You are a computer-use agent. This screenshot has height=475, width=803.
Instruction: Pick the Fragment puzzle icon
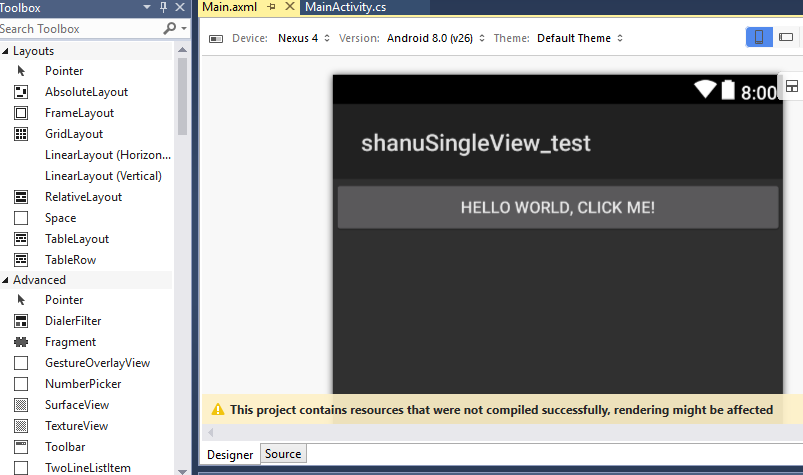pyautogui.click(x=21, y=341)
